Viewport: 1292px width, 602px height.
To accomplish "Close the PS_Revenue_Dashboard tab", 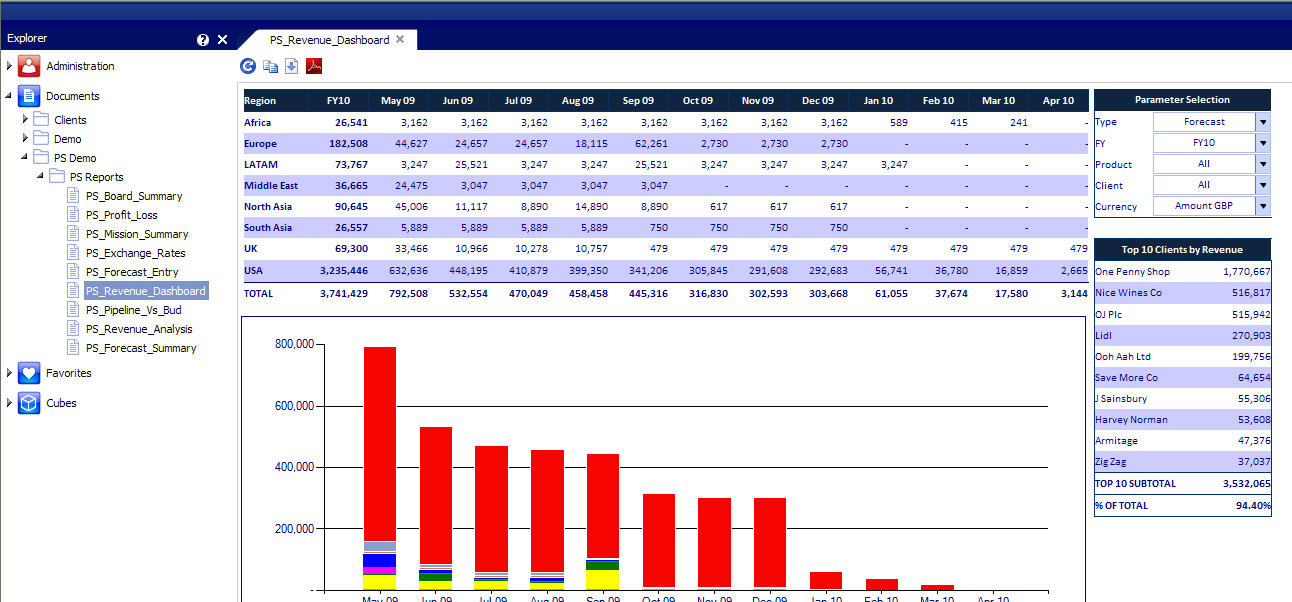I will [400, 39].
